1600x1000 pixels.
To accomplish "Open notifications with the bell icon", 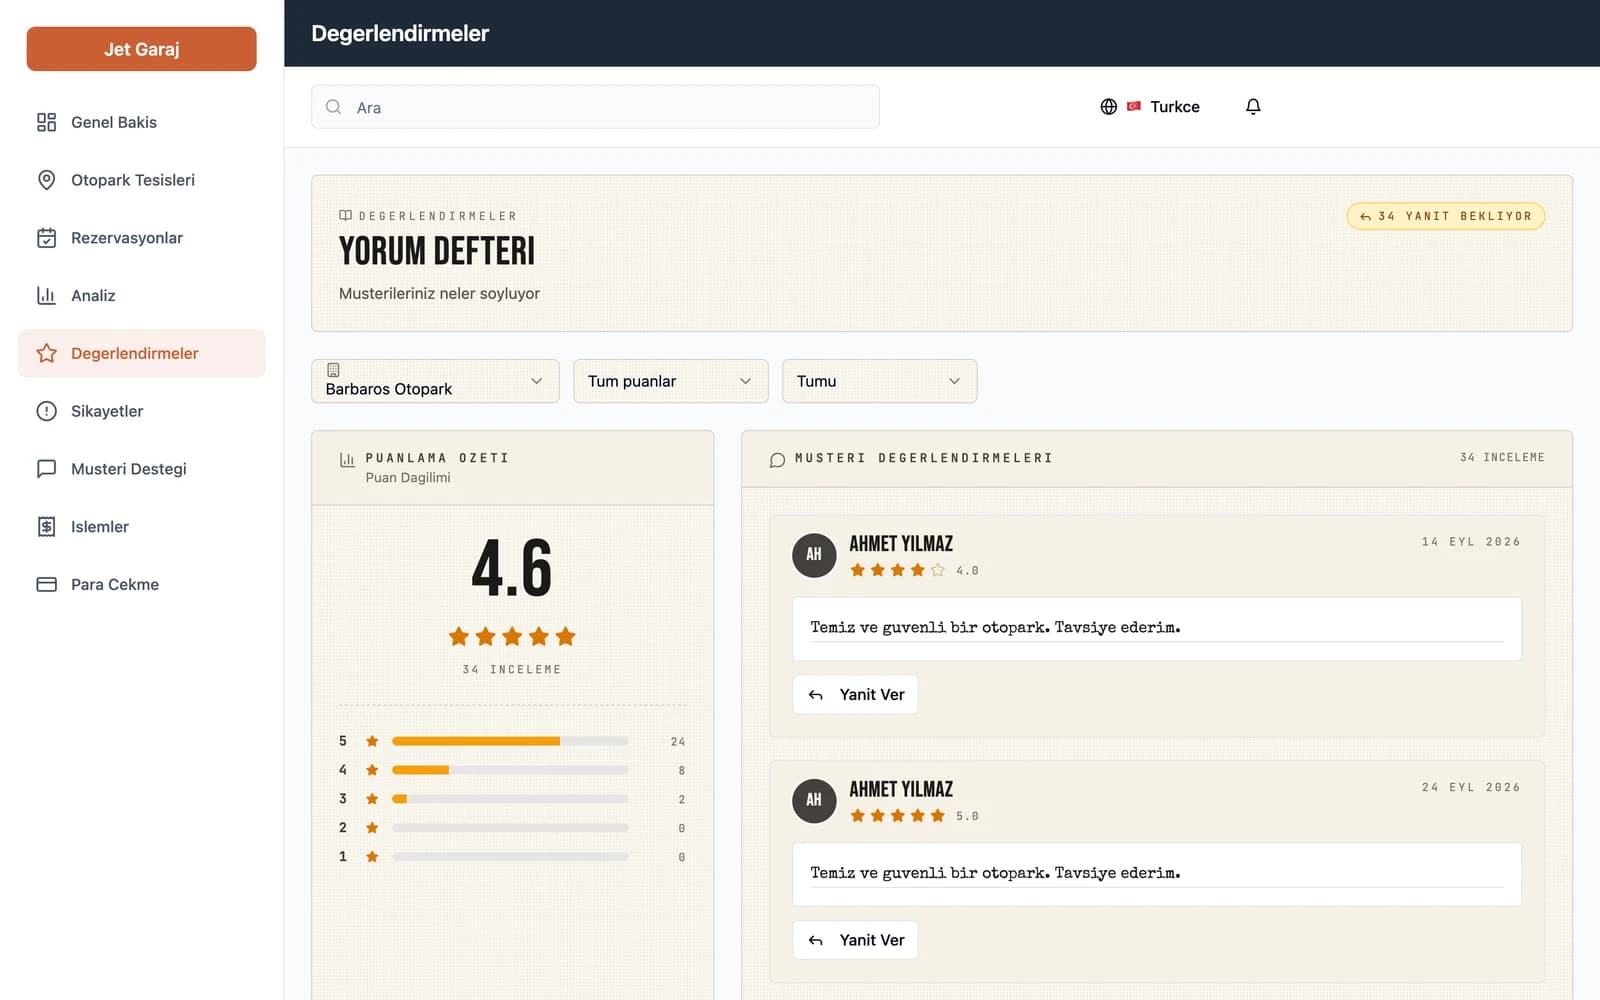I will tap(1253, 106).
